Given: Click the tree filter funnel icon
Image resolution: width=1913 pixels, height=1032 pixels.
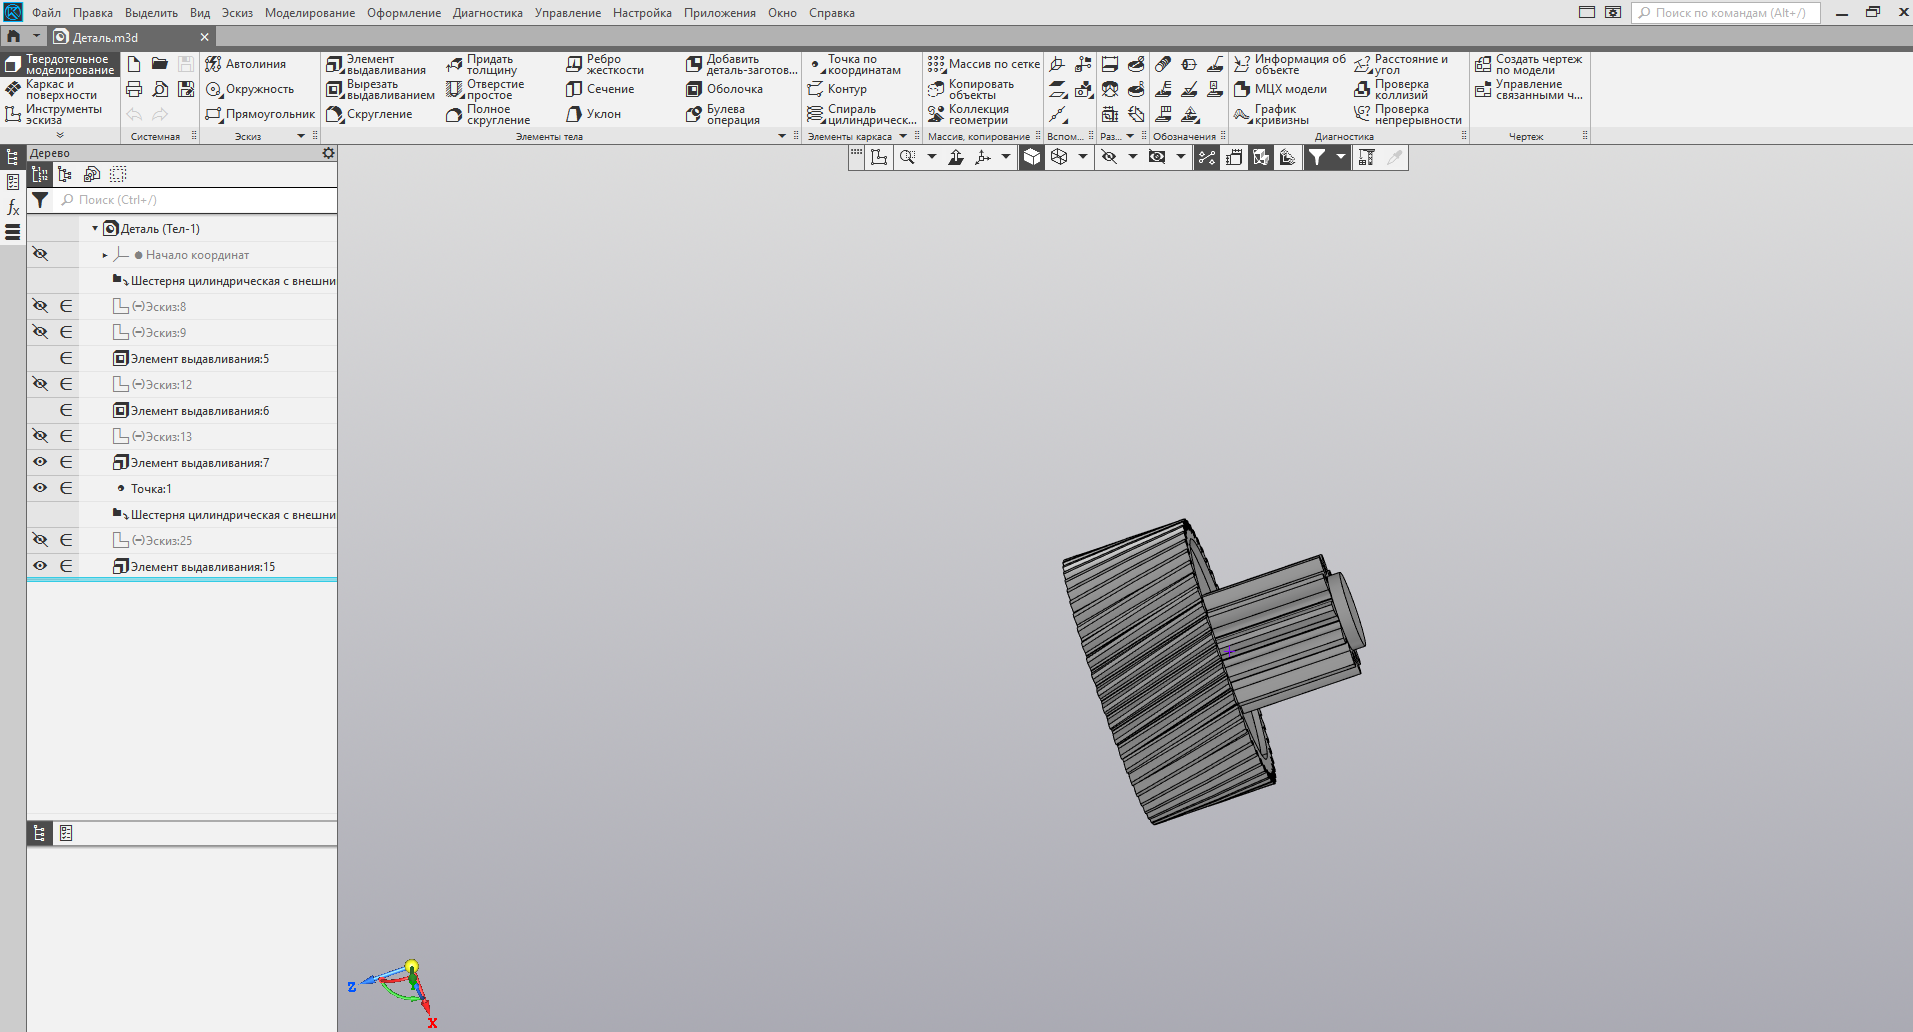Looking at the screenshot, I should [40, 200].
